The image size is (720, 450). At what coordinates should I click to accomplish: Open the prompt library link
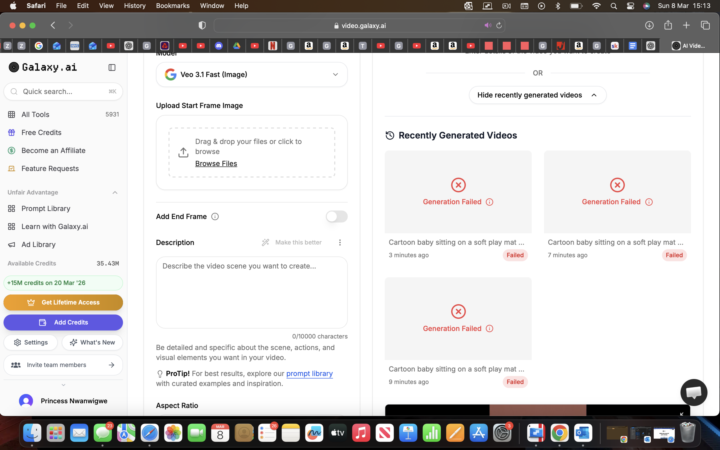309,374
